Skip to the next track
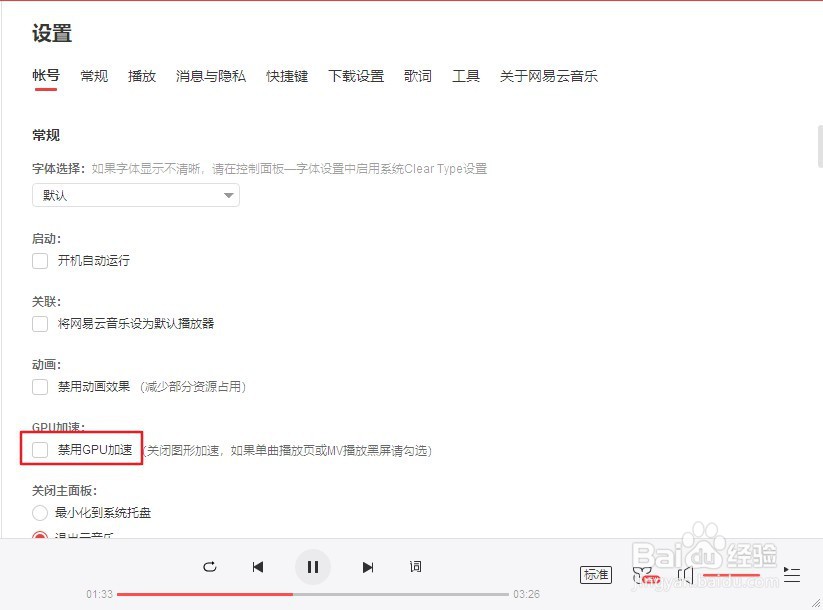Screen dimensions: 823x610 click(368, 567)
